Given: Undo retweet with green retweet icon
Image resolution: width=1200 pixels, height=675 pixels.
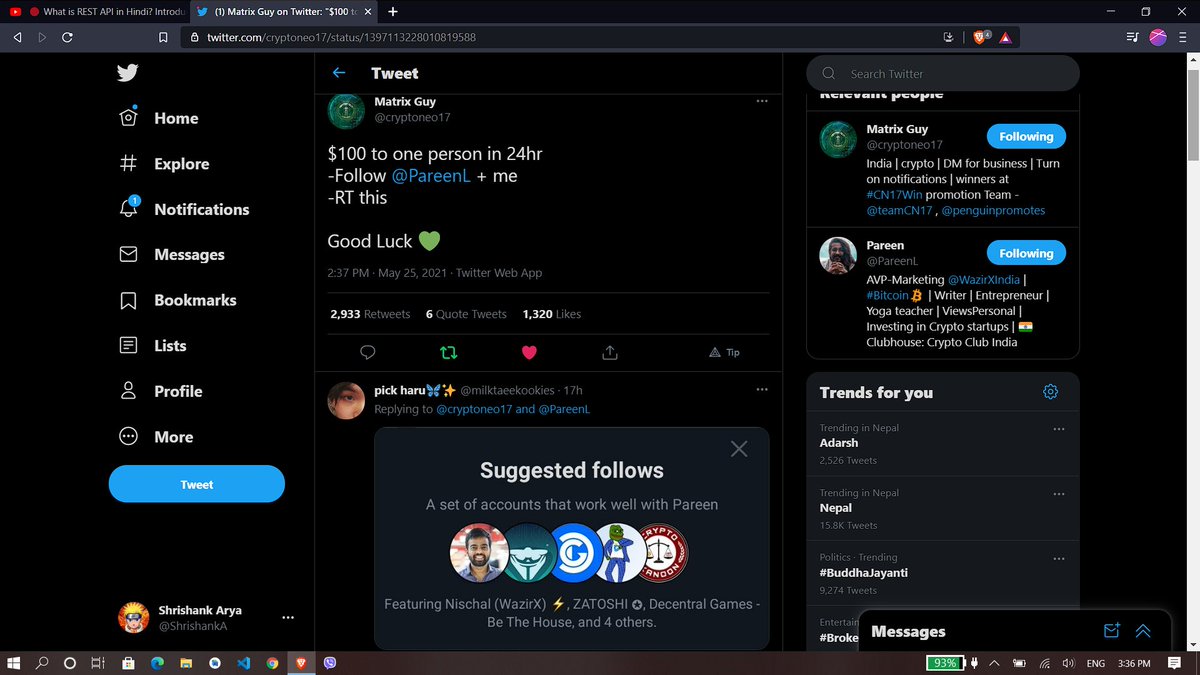Looking at the screenshot, I should pyautogui.click(x=449, y=352).
